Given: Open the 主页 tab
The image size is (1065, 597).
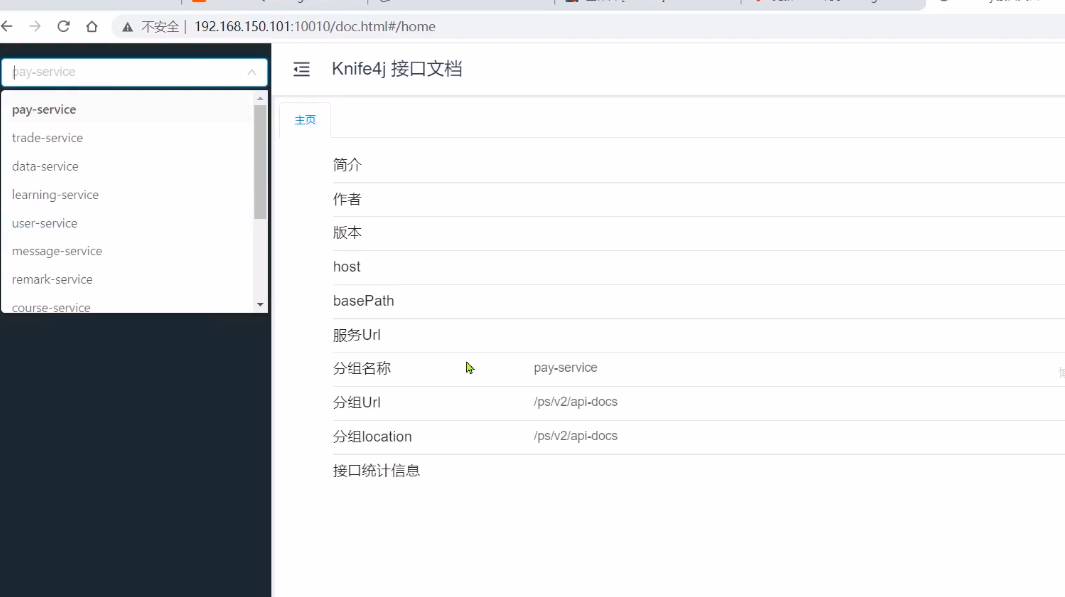Looking at the screenshot, I should [x=305, y=120].
